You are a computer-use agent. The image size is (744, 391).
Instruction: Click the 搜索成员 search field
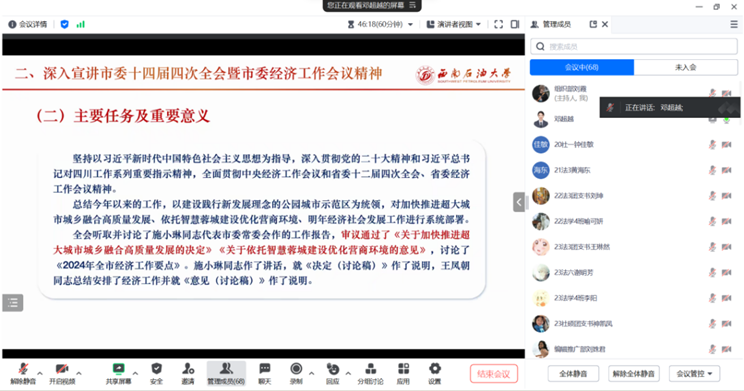tap(634, 47)
